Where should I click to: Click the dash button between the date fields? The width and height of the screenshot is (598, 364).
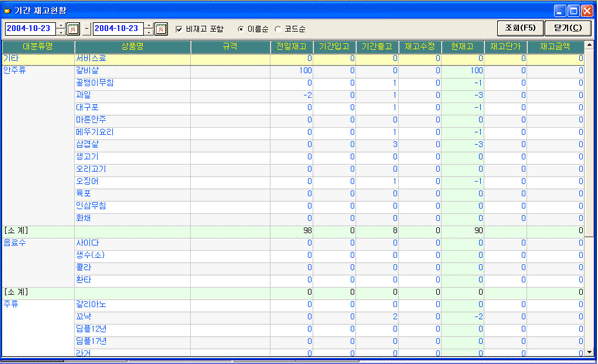click(87, 29)
